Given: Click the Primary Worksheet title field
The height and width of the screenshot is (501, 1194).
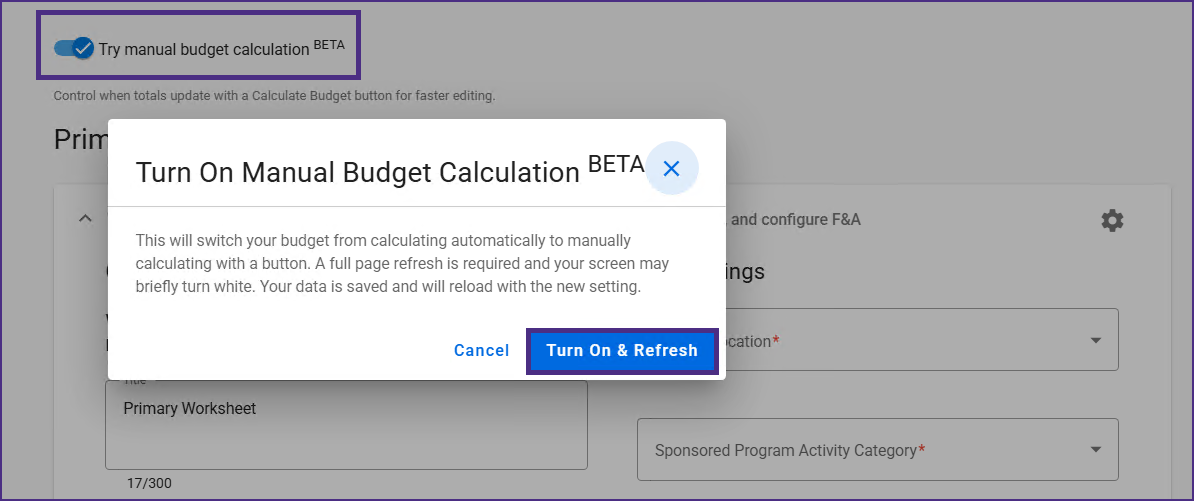Looking at the screenshot, I should coord(345,424).
